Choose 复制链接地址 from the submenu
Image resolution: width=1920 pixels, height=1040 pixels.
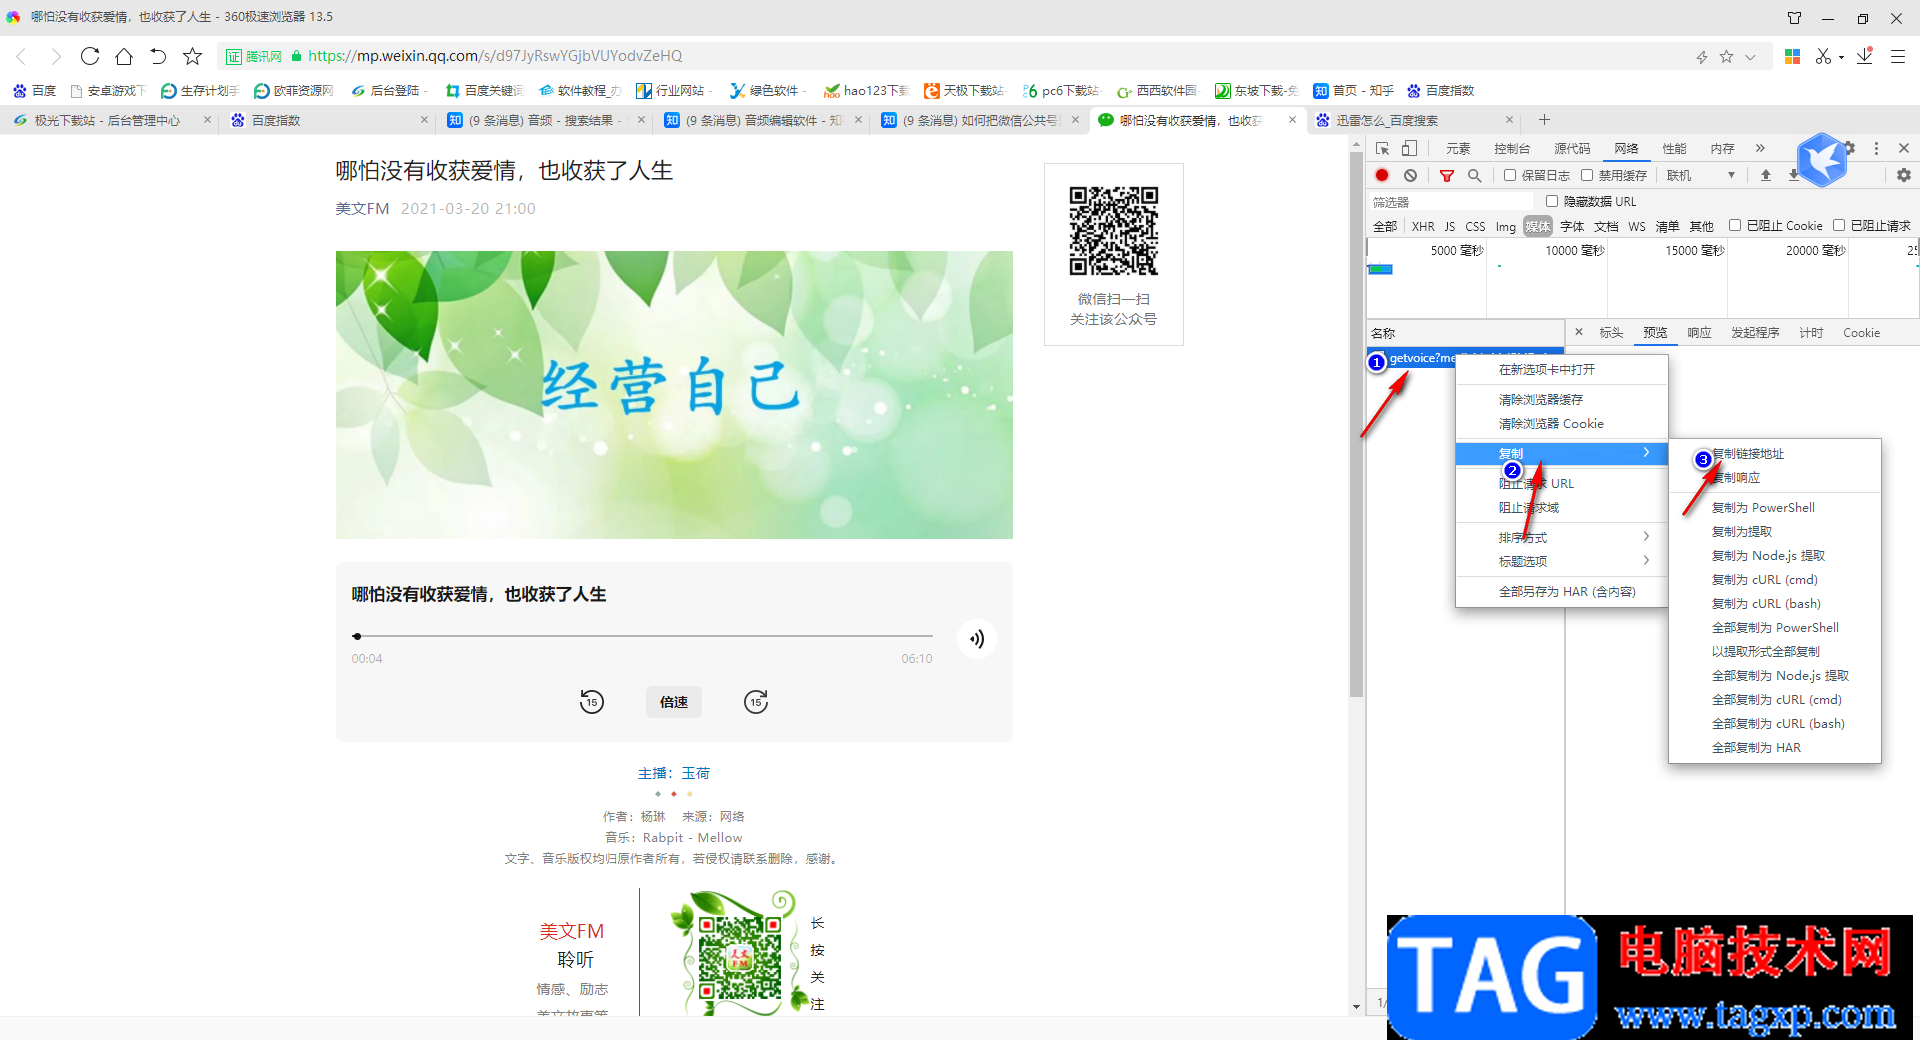pyautogui.click(x=1748, y=453)
